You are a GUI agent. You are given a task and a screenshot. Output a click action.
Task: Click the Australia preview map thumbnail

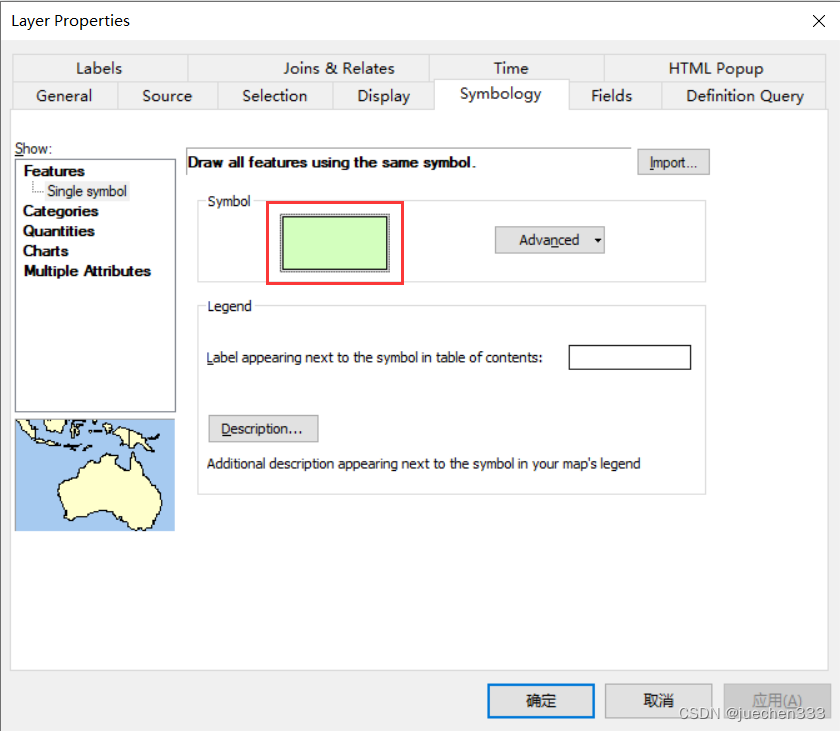95,475
